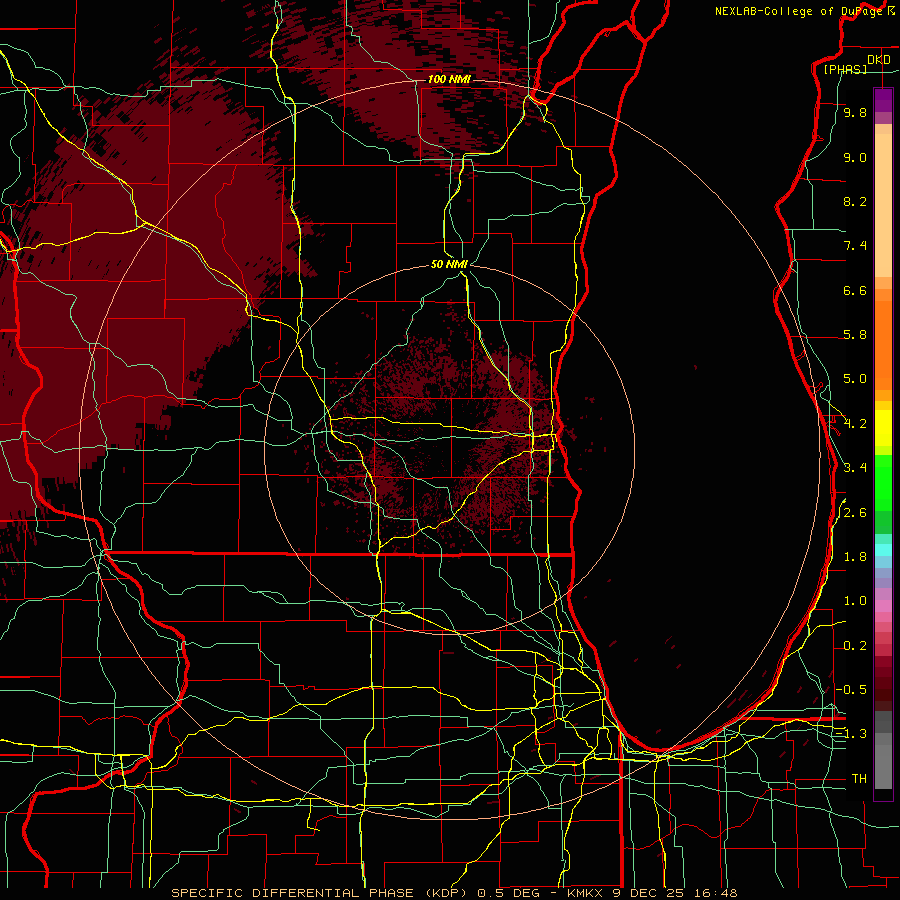Click the DKD unit label above scale

coord(878,60)
